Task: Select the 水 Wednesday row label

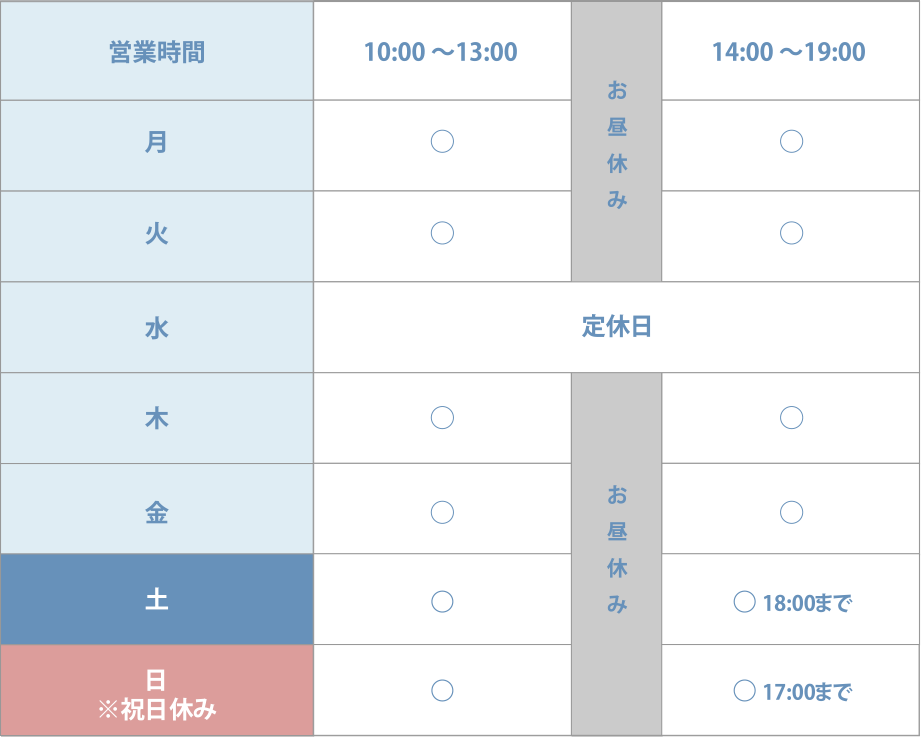Action: click(157, 327)
